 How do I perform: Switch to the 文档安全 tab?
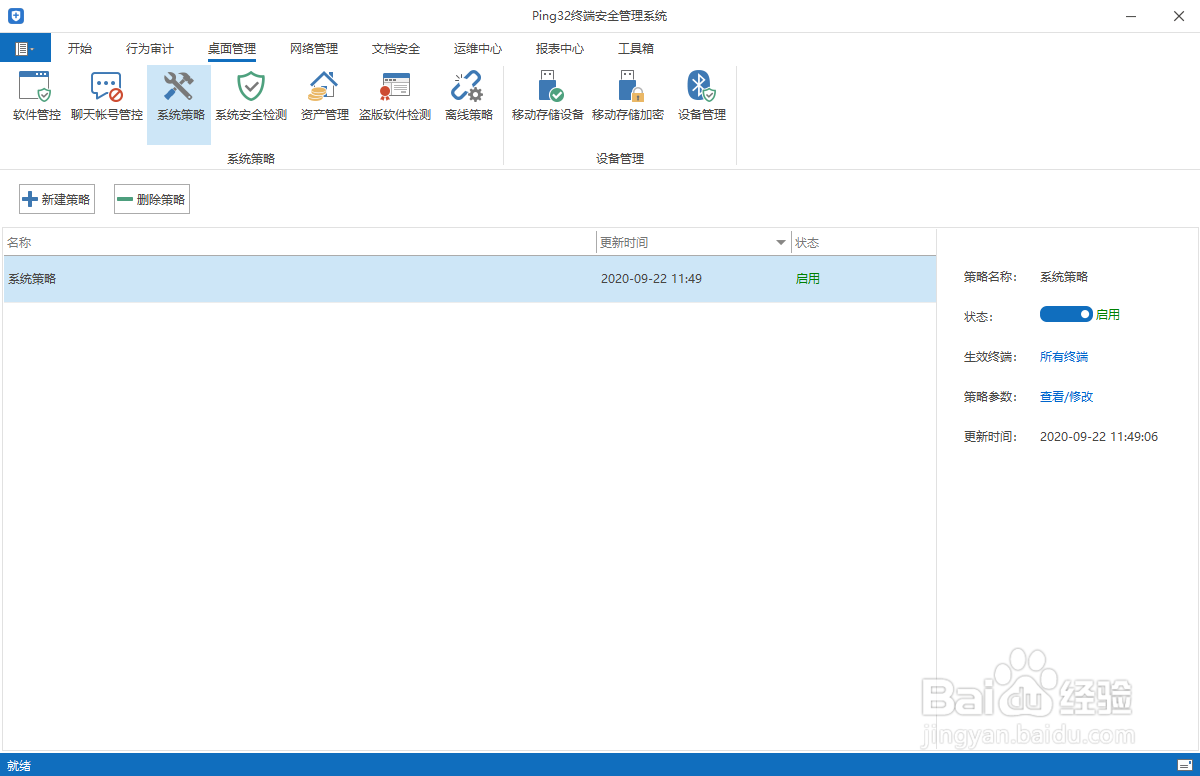(396, 48)
